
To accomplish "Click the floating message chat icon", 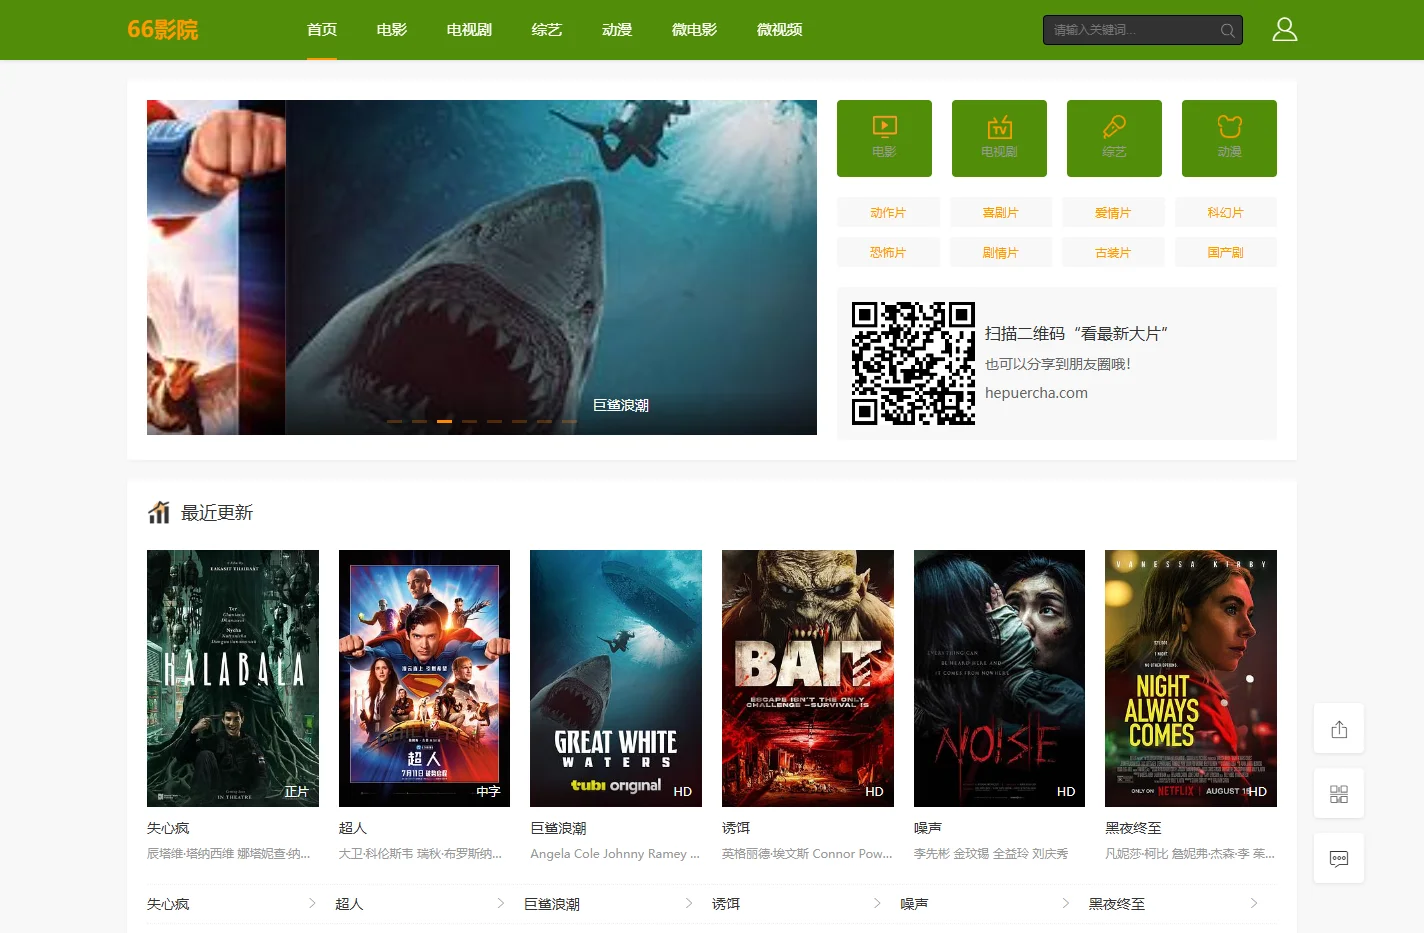I will click(1339, 858).
